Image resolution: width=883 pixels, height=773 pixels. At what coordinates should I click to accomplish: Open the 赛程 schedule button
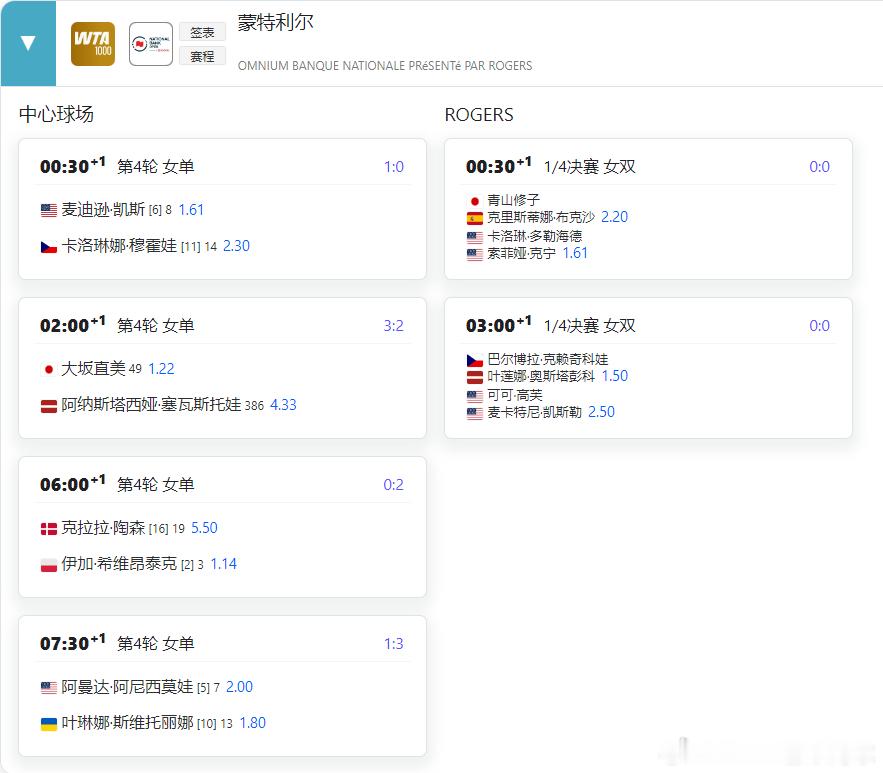pyautogui.click(x=202, y=56)
